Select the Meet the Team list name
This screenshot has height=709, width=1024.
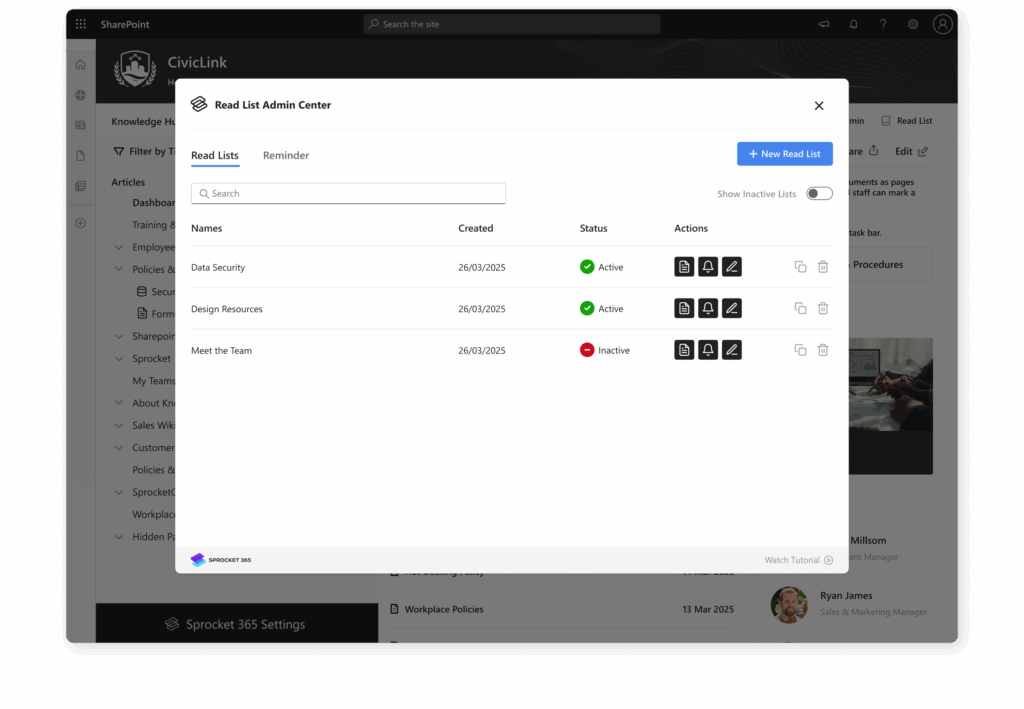(x=221, y=351)
